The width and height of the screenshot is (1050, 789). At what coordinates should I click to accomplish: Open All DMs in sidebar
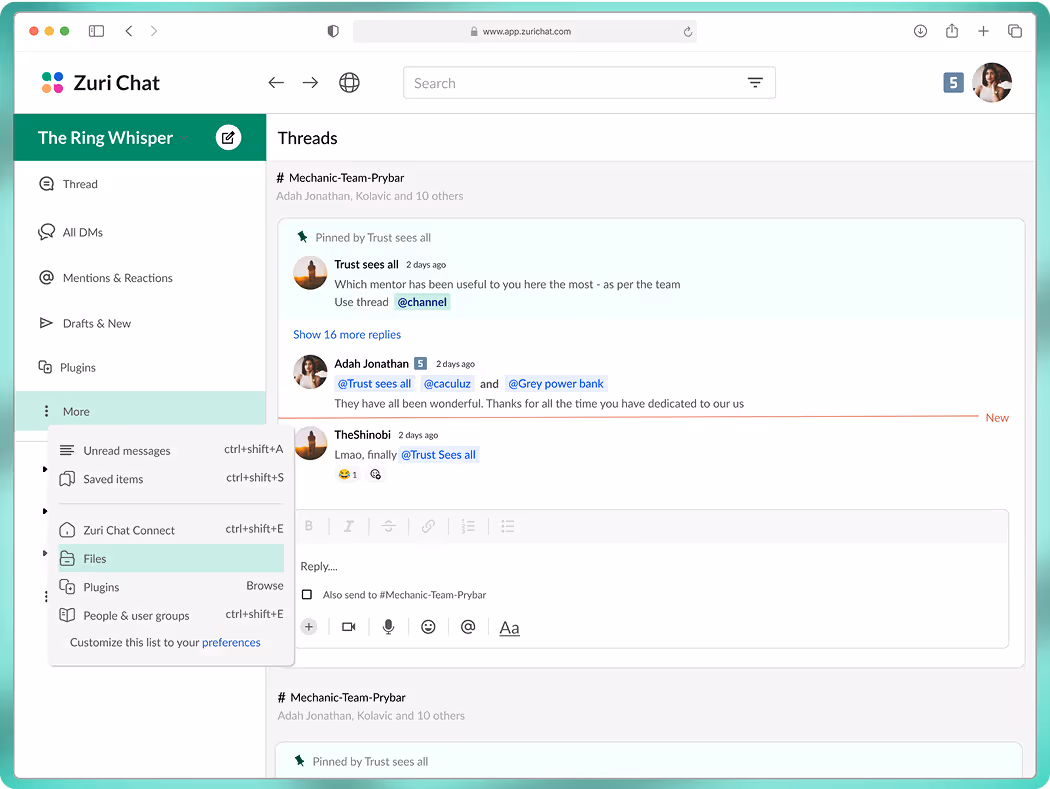(x=139, y=232)
